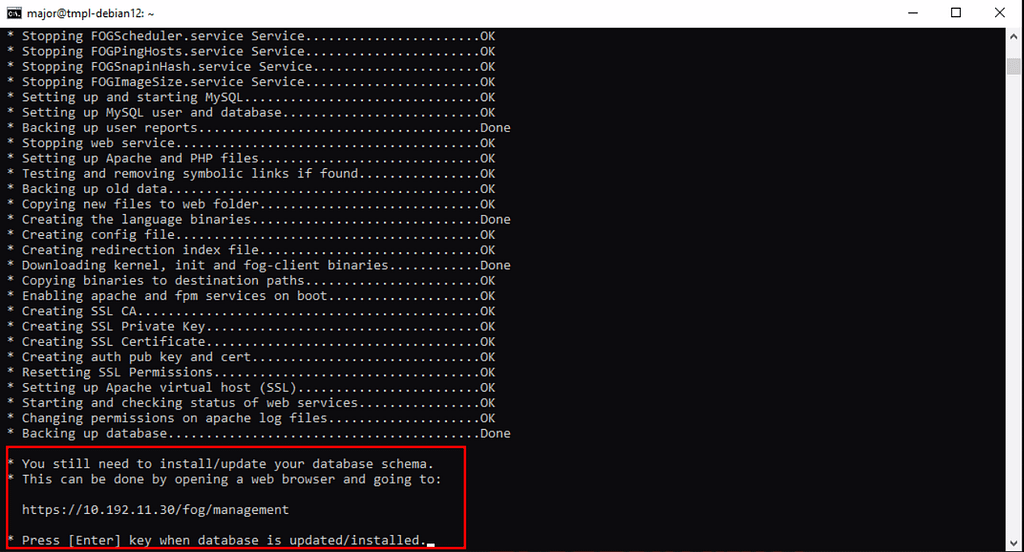Viewport: 1024px width, 552px height.
Task: Click the 'You still need to install/update' line
Action: tap(221, 464)
